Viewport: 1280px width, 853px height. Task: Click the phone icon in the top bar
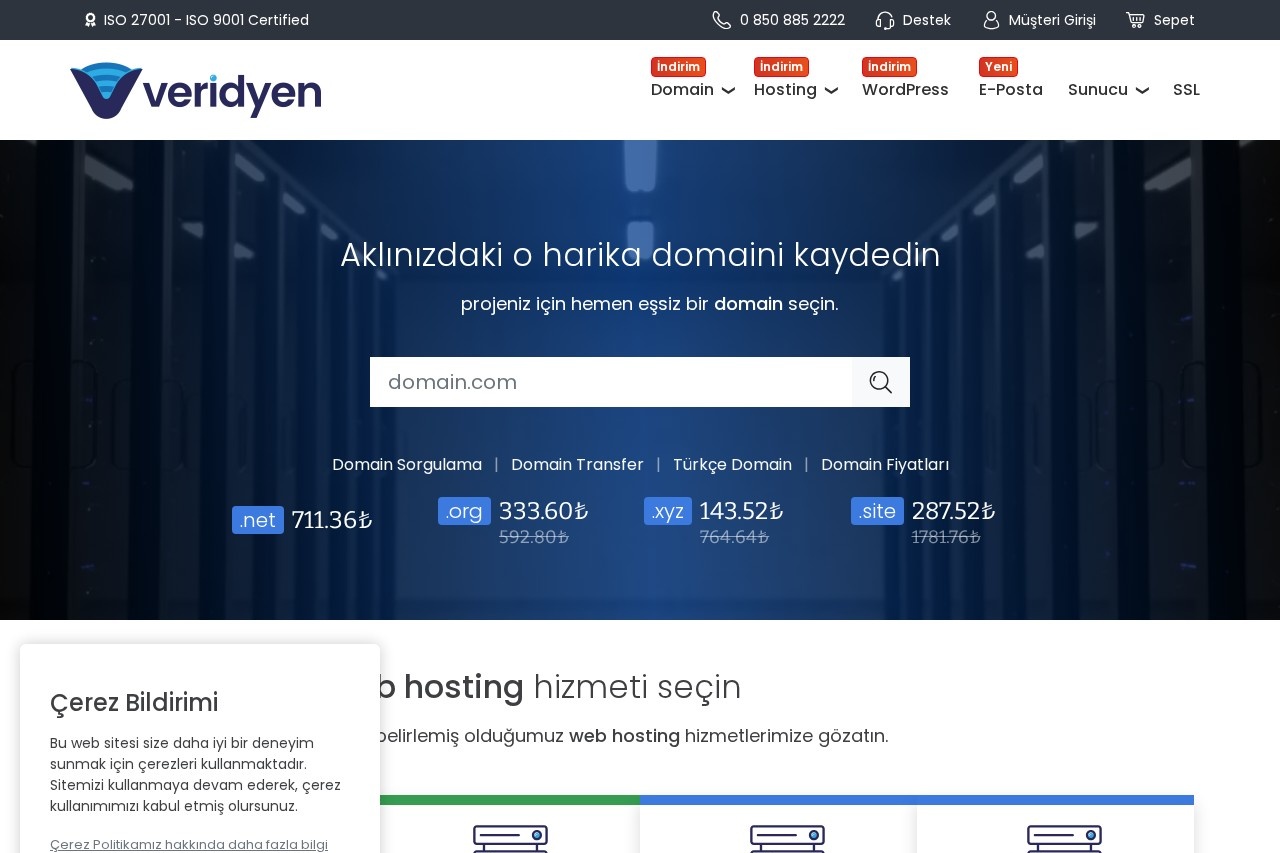coord(719,20)
